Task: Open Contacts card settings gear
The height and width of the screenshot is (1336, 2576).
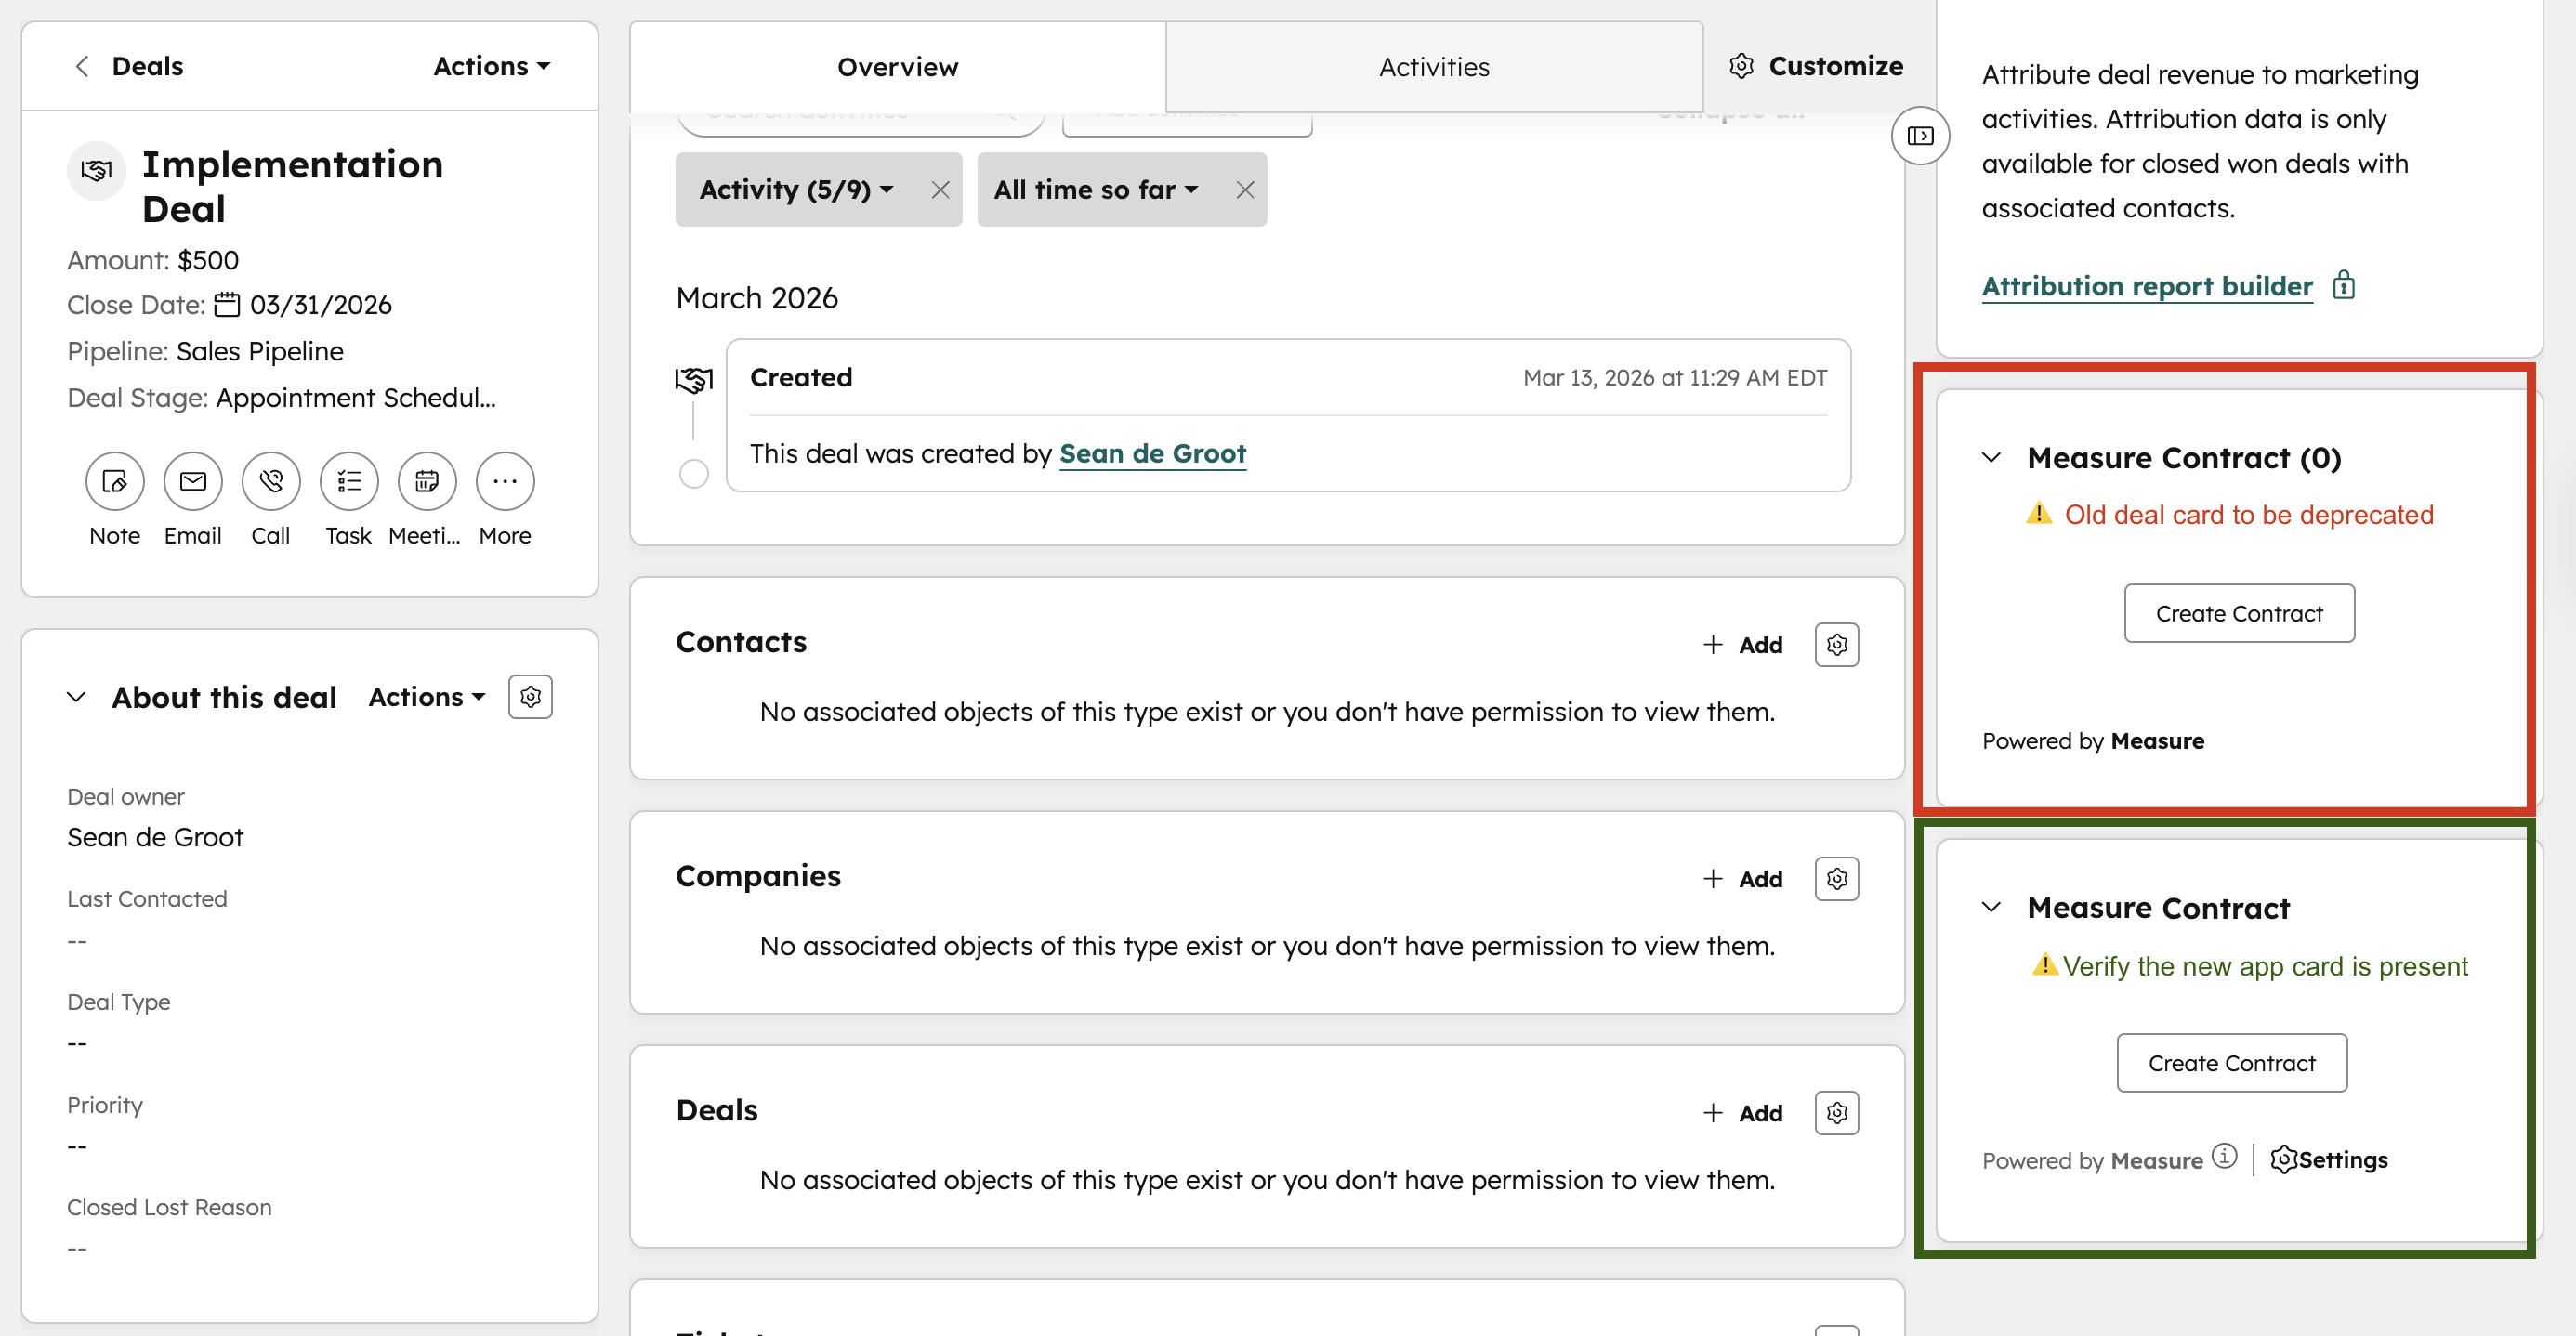Action: [x=1836, y=645]
